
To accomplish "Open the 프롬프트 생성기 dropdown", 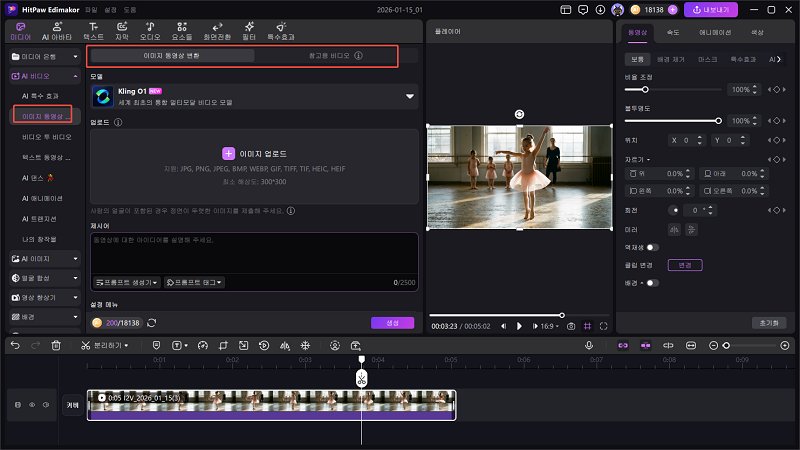I will pos(127,282).
